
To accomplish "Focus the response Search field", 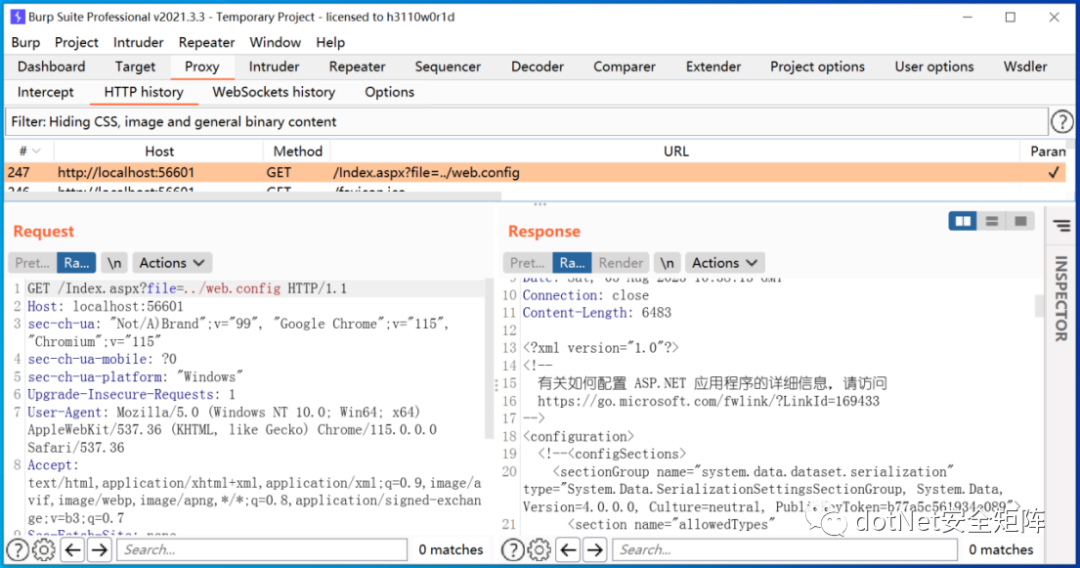I will click(785, 549).
